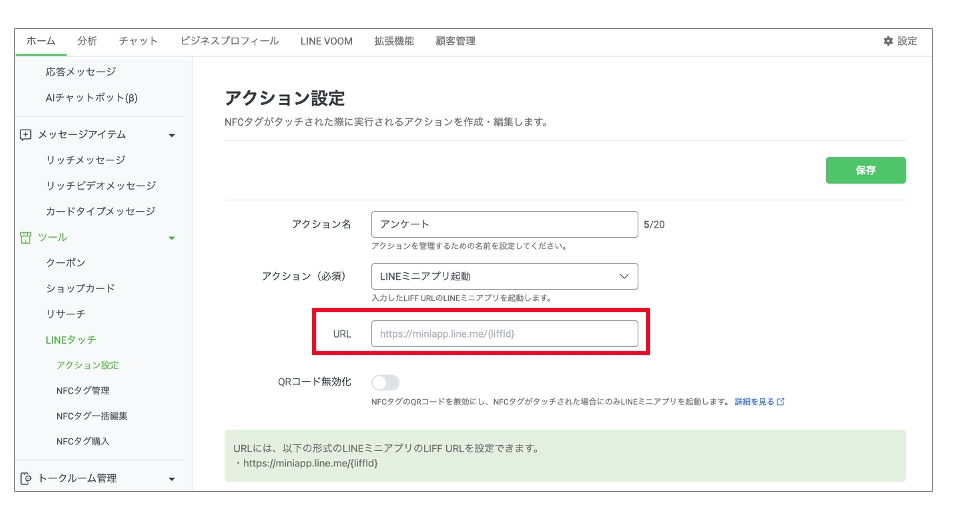Click the ツール section label
The width and height of the screenshot is (953, 511).
click(52, 238)
